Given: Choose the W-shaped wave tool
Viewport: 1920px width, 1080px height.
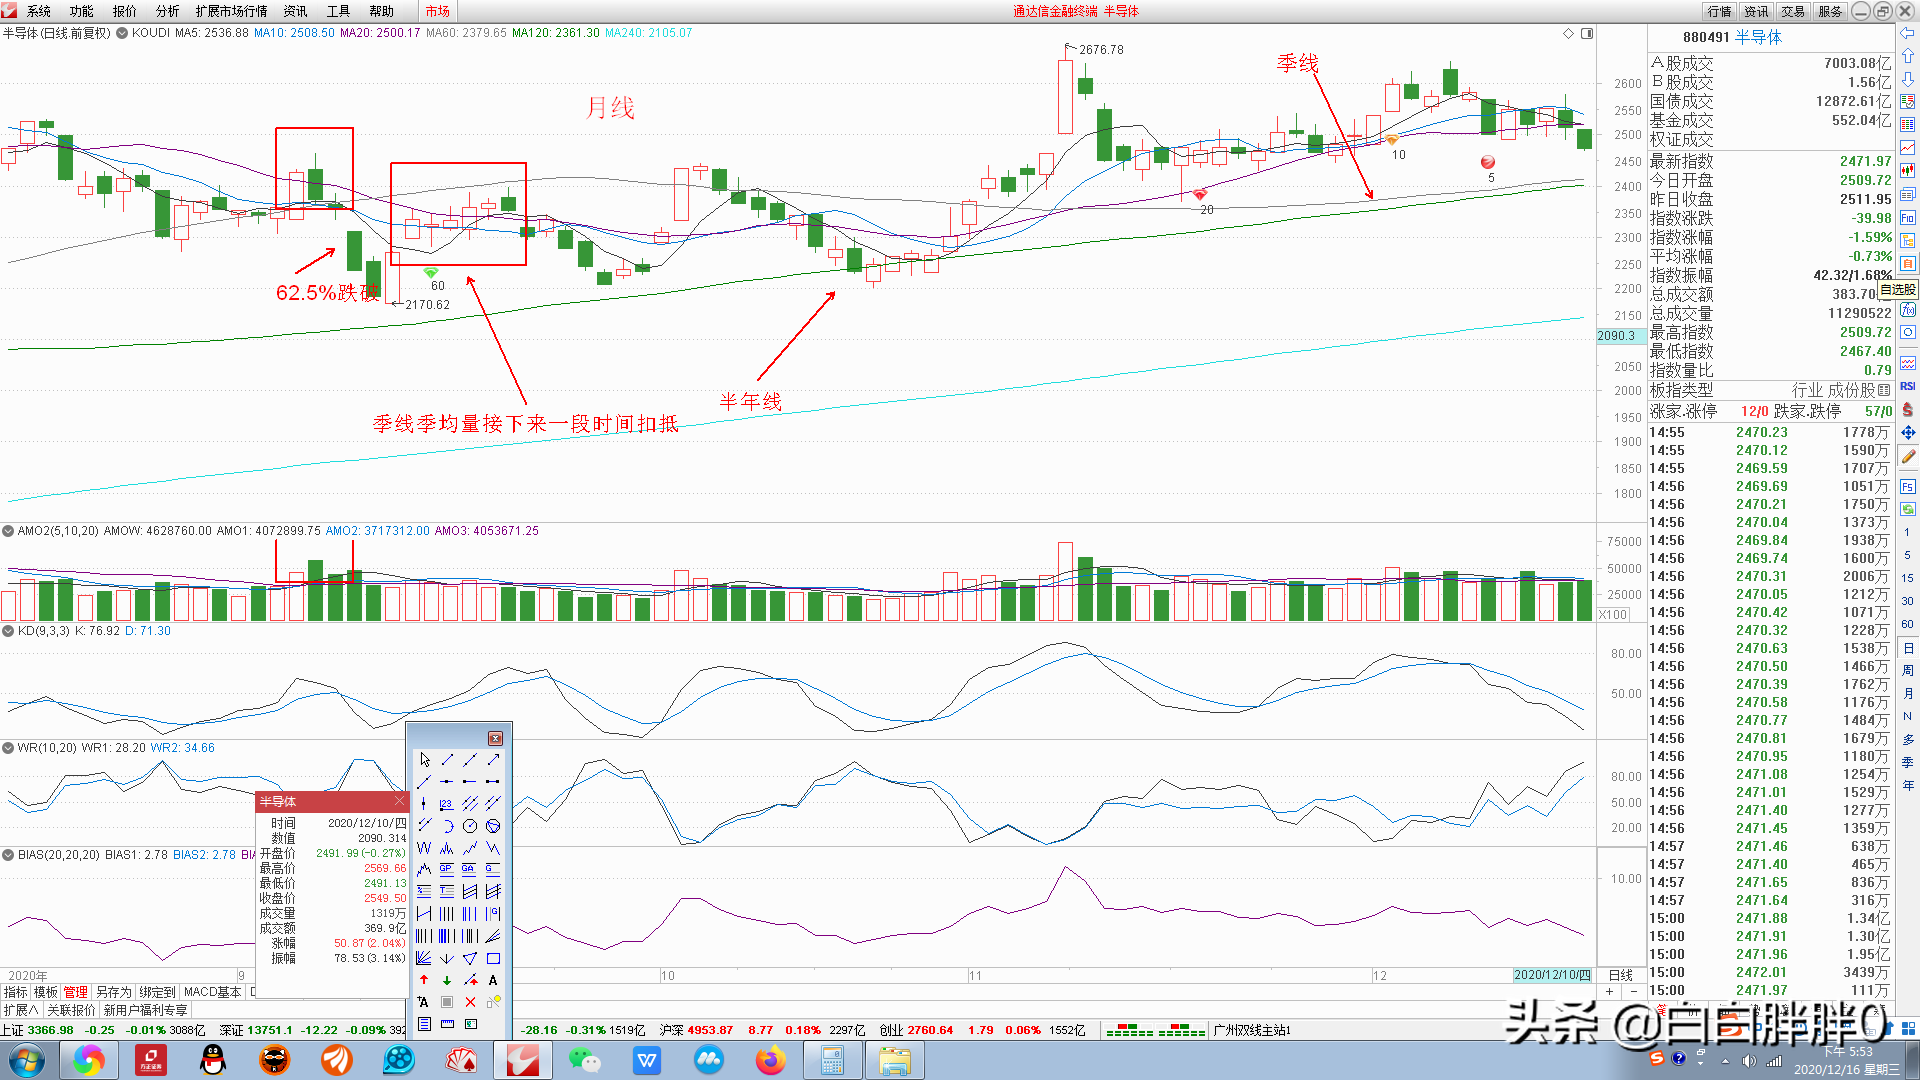Looking at the screenshot, I should click(425, 848).
